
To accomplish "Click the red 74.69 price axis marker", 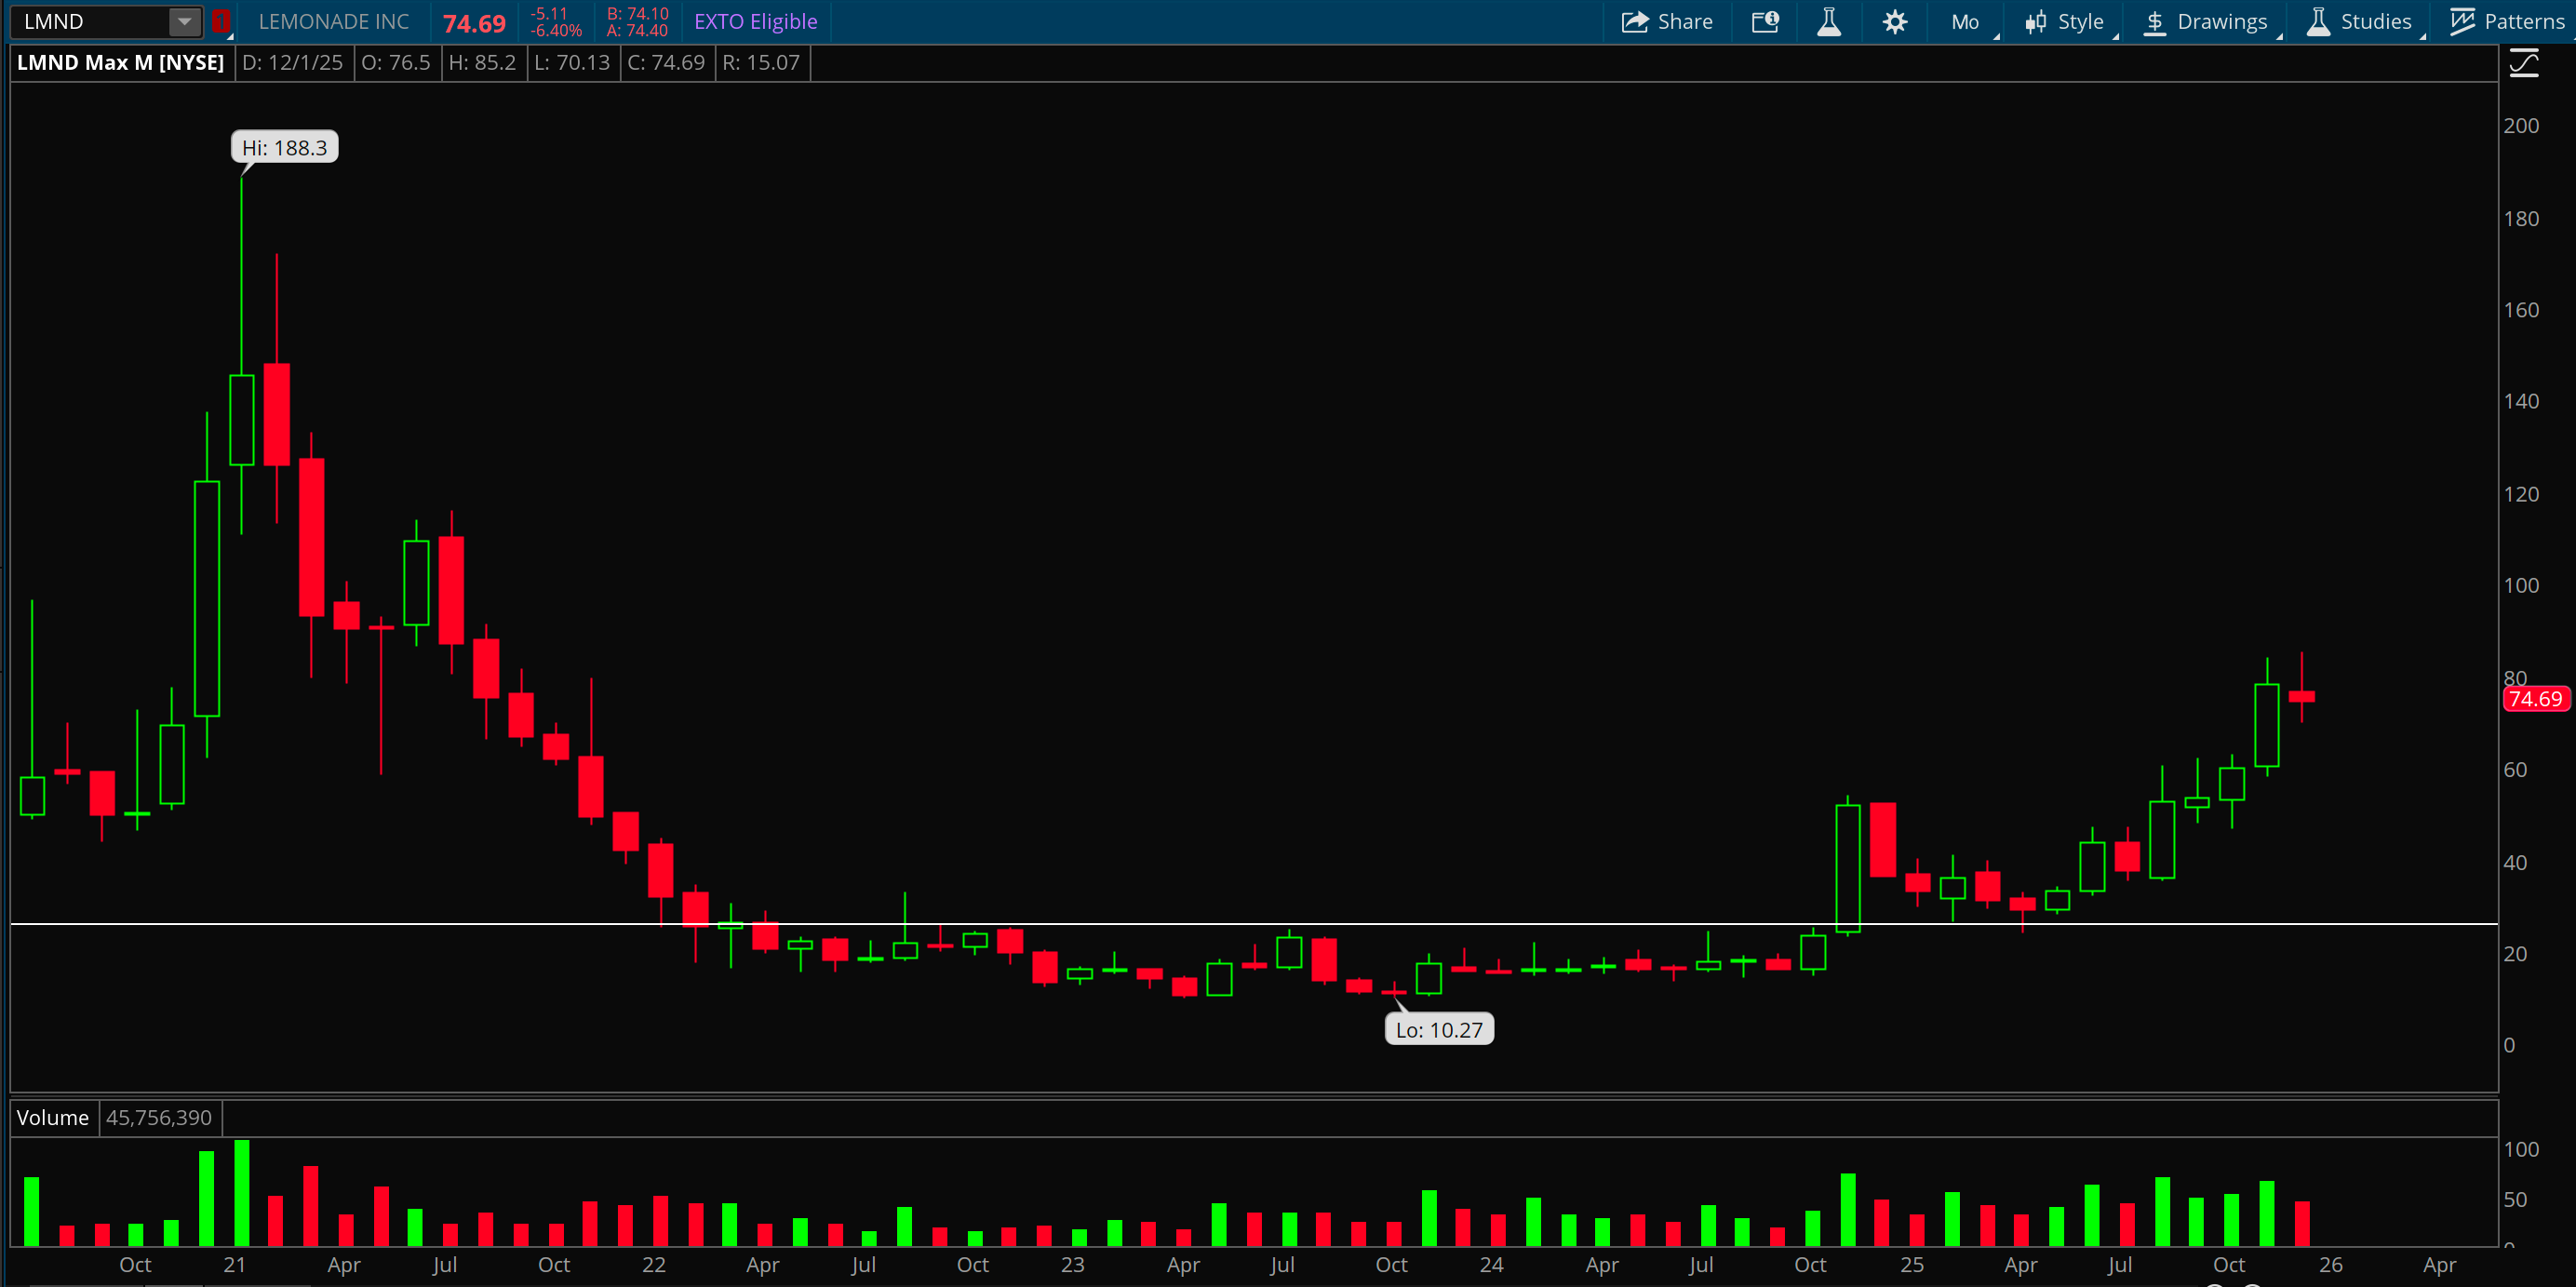I will tap(2535, 699).
